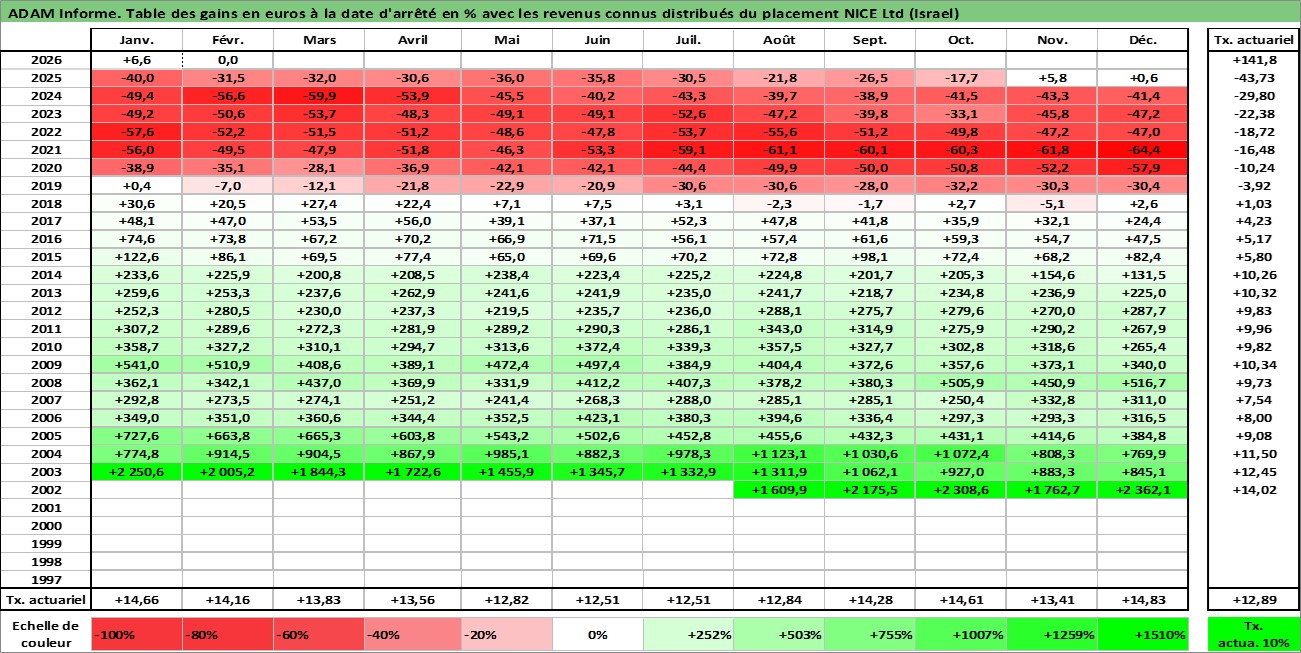Select the +755% green scale cell
This screenshot has width=1301, height=653.
click(x=870, y=634)
